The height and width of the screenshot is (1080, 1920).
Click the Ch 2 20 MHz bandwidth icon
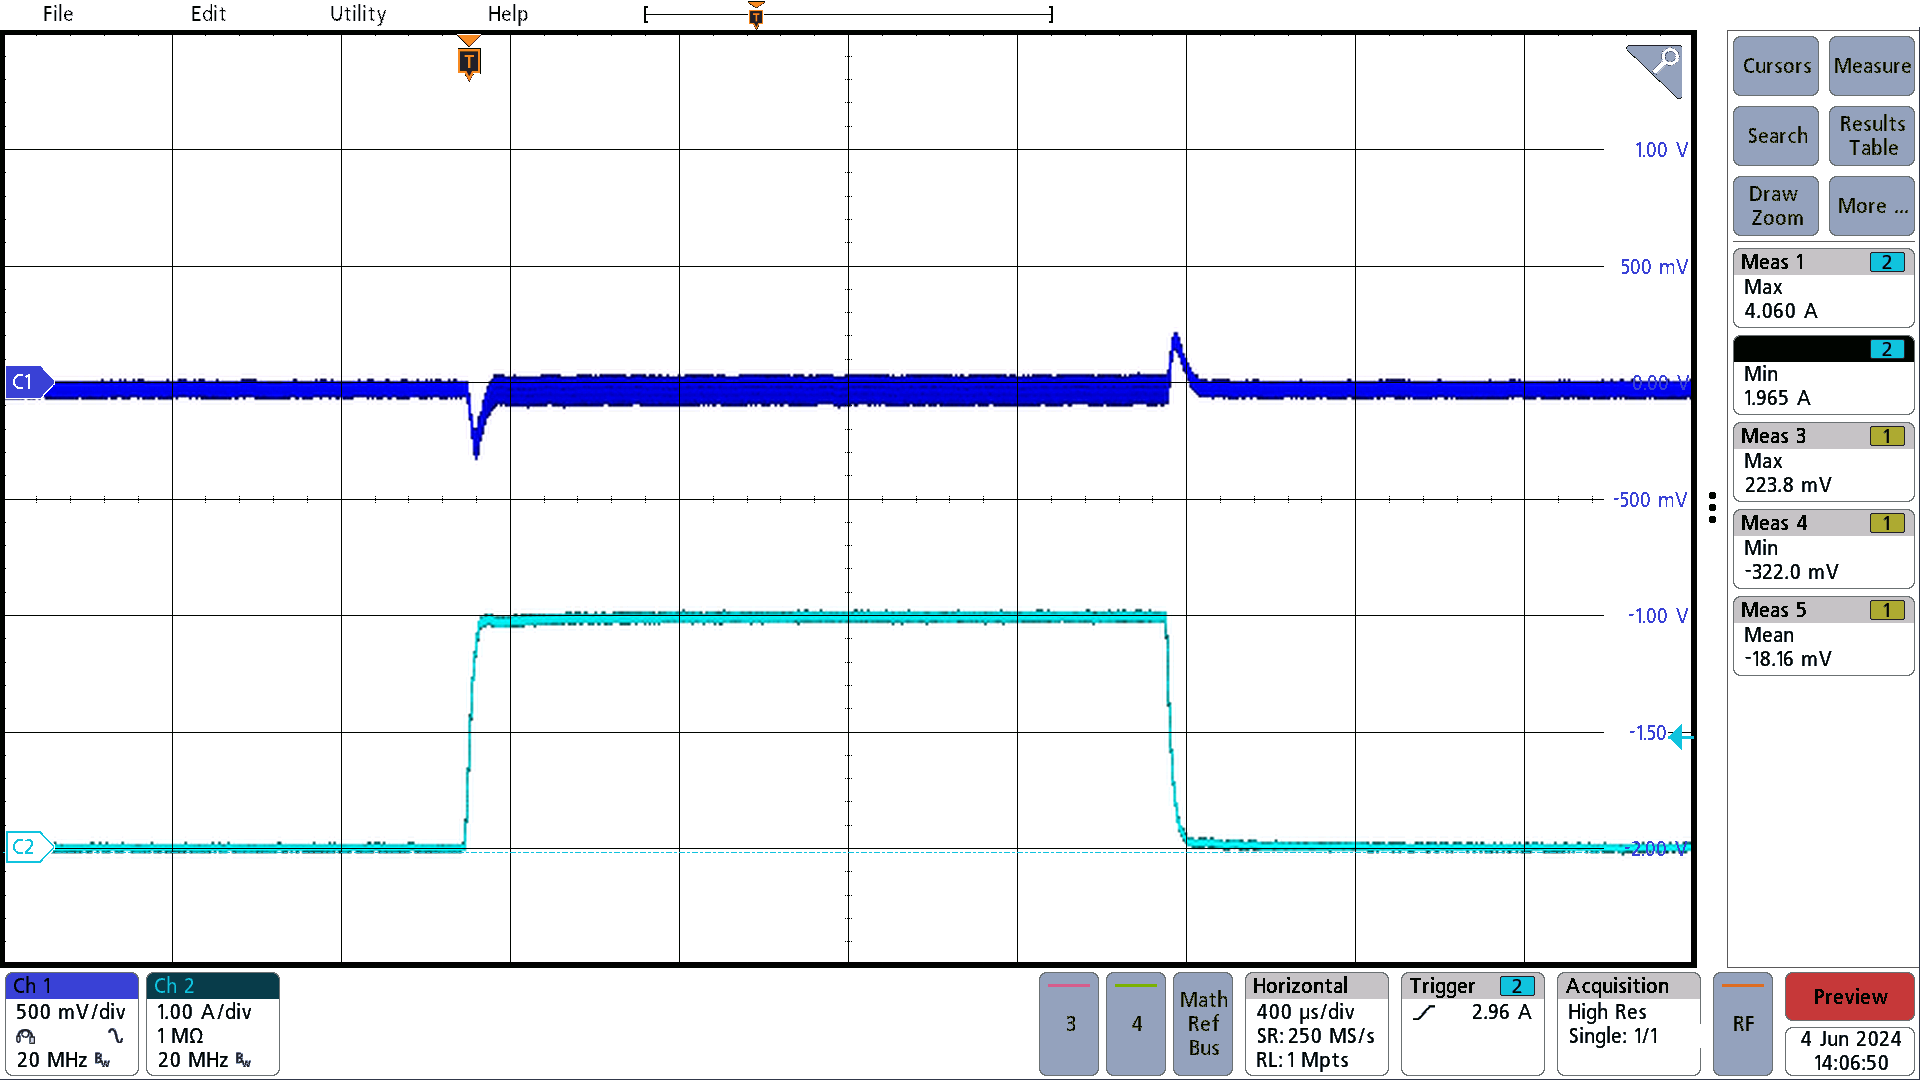(244, 1060)
